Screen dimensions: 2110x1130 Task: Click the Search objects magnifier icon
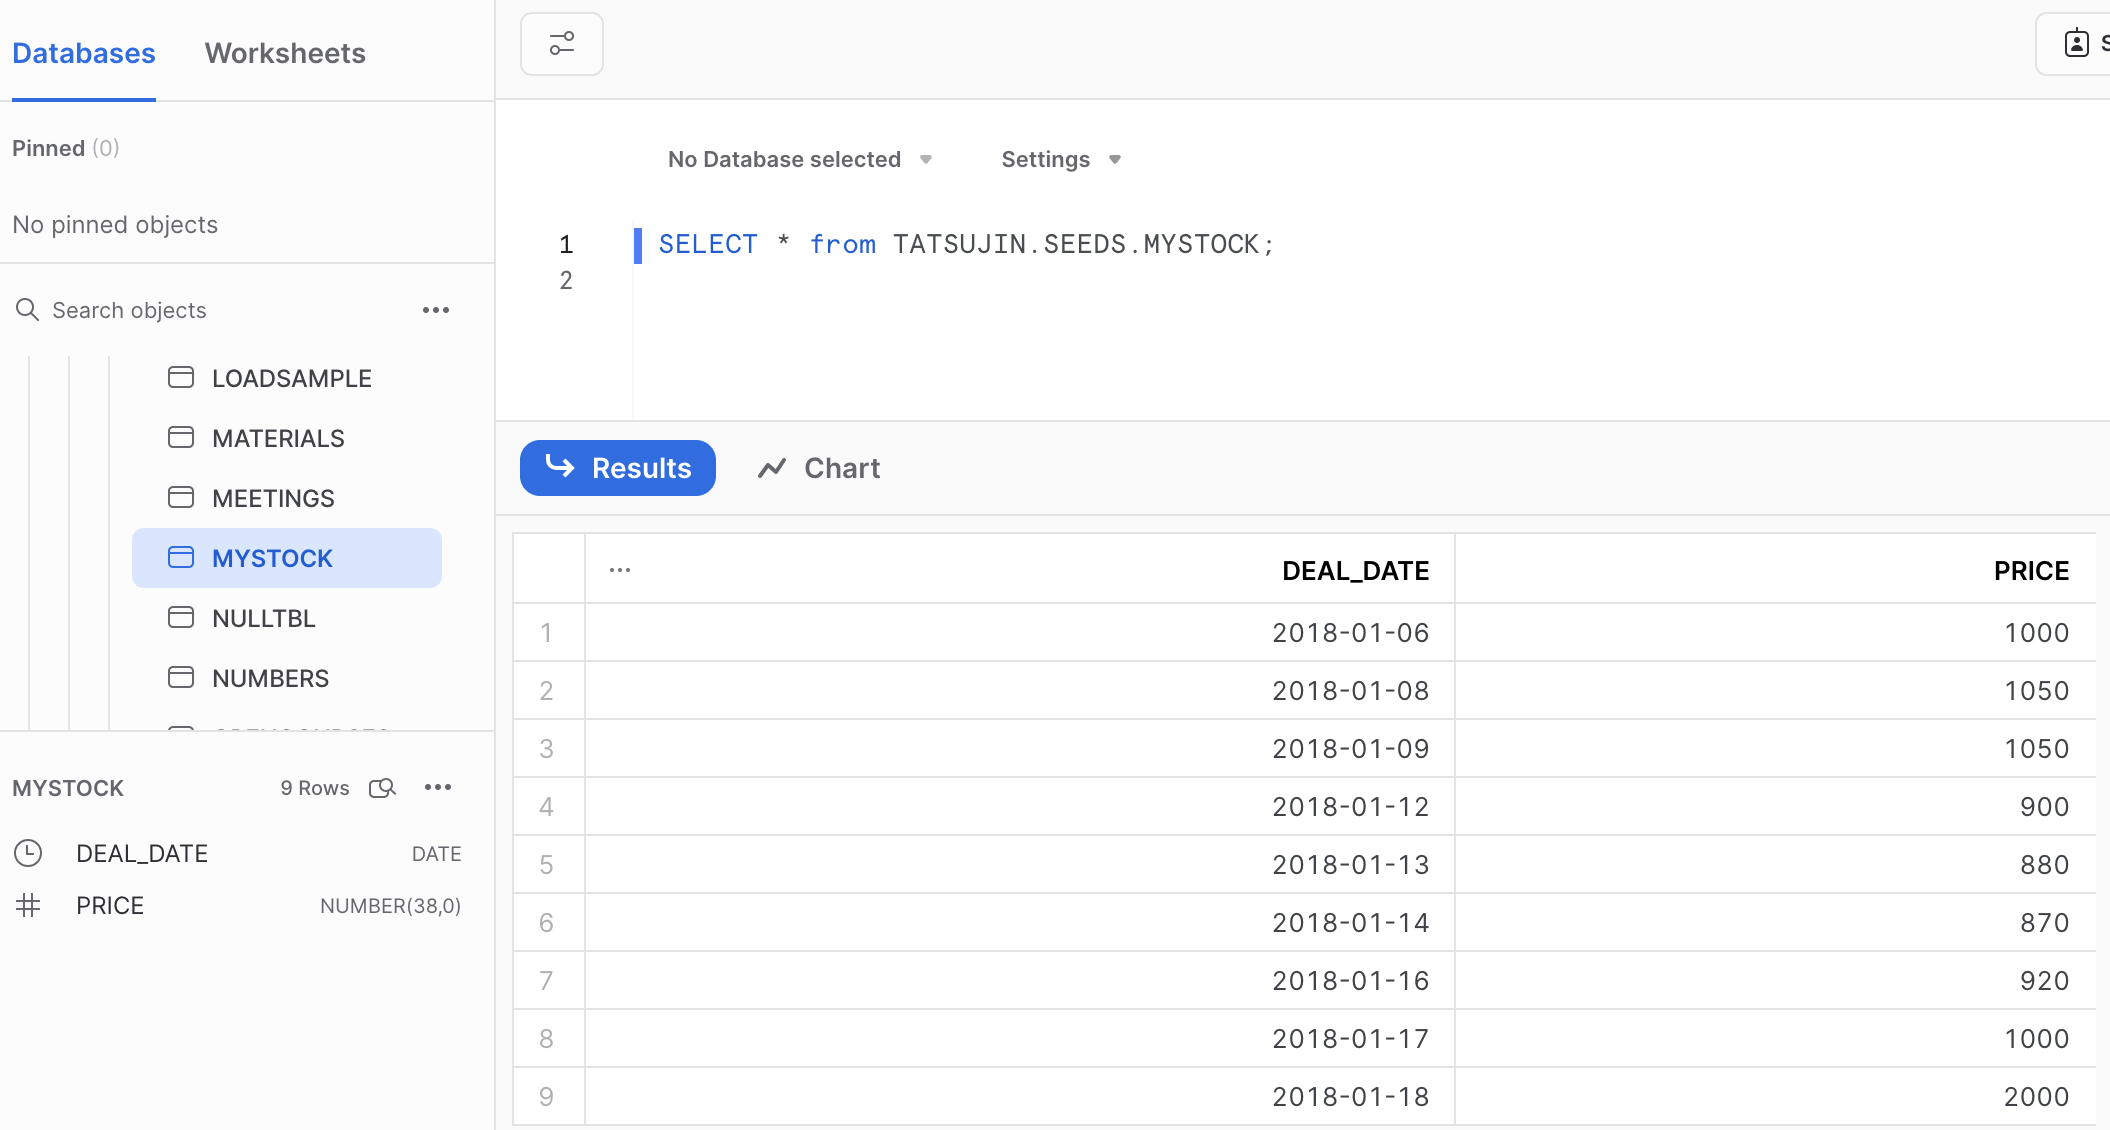coord(28,310)
